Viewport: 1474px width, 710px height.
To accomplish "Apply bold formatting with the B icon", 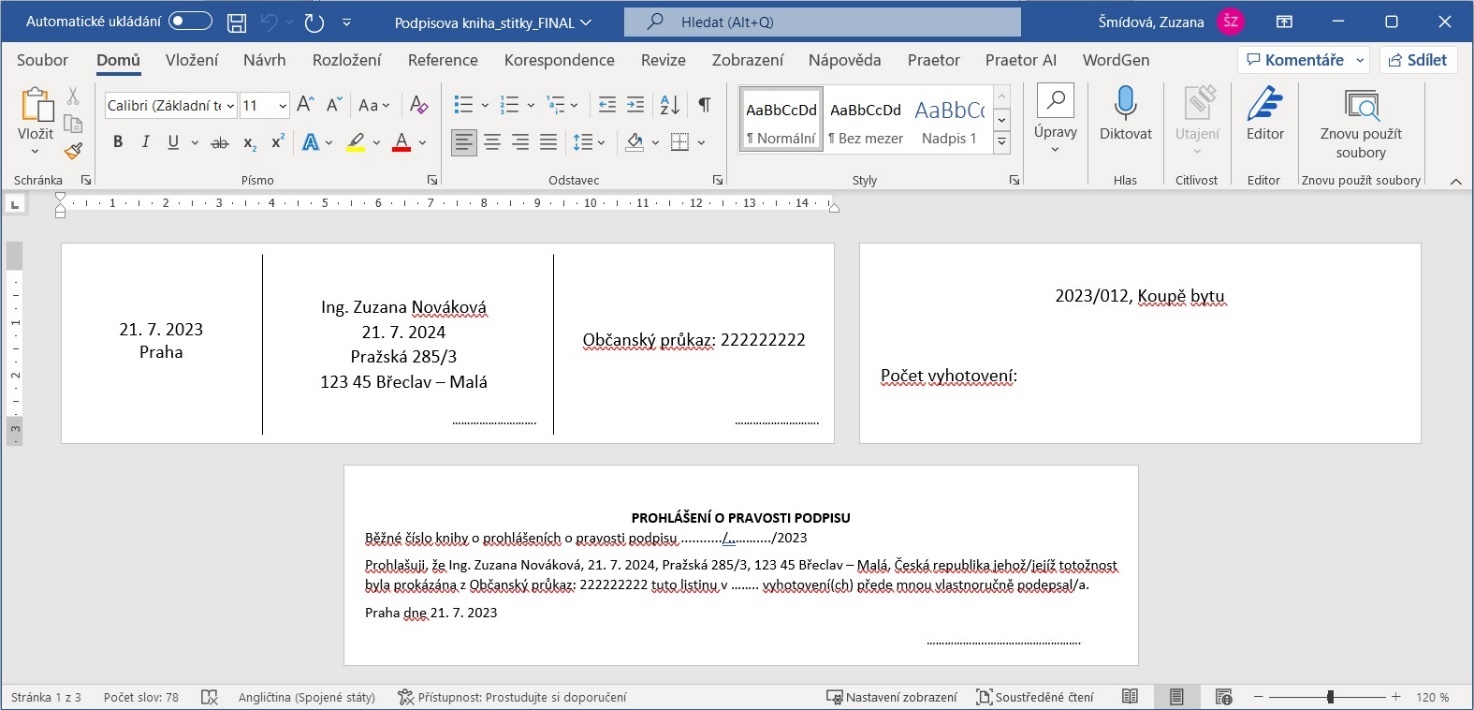I will pyautogui.click(x=117, y=141).
